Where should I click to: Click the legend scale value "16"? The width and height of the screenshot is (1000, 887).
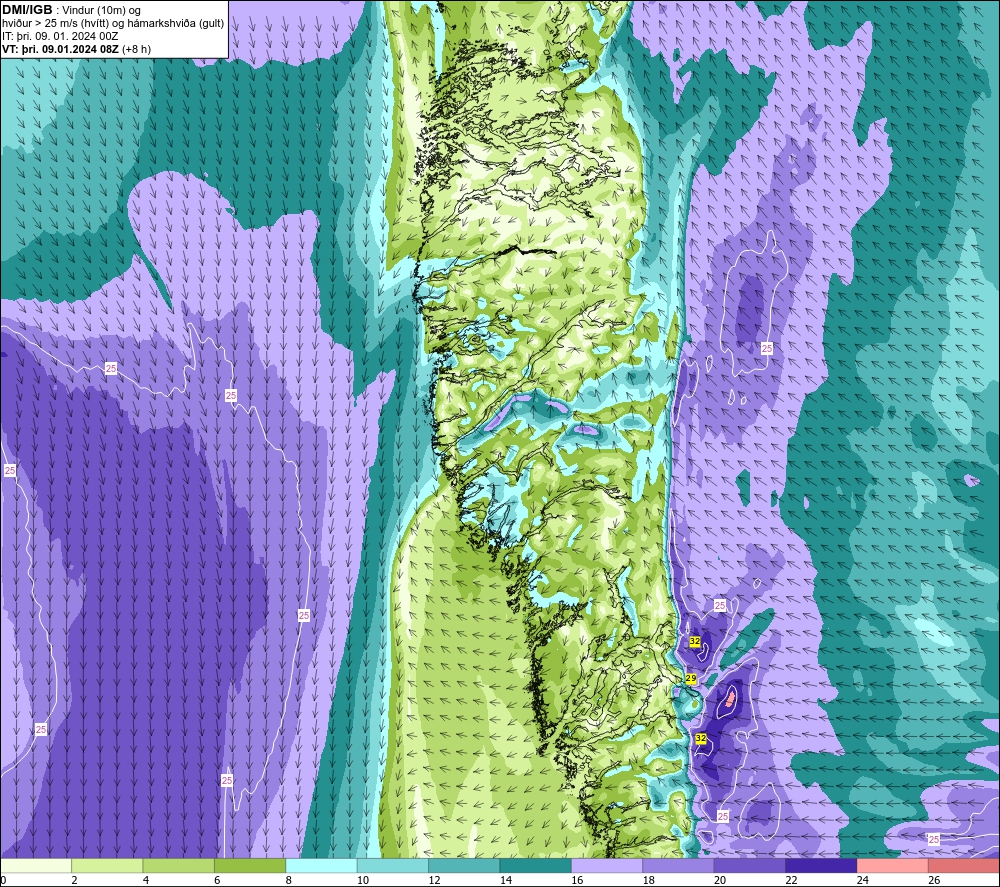coord(577,880)
